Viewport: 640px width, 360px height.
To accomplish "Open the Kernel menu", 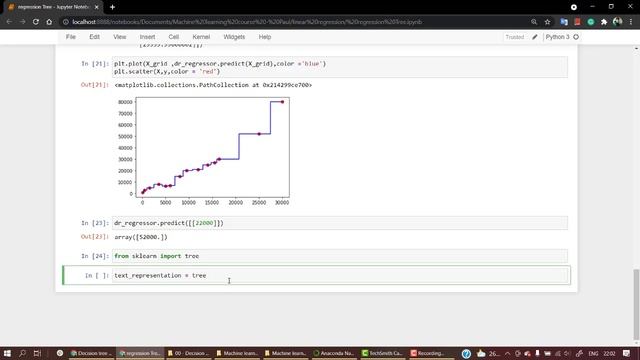I will [x=201, y=37].
